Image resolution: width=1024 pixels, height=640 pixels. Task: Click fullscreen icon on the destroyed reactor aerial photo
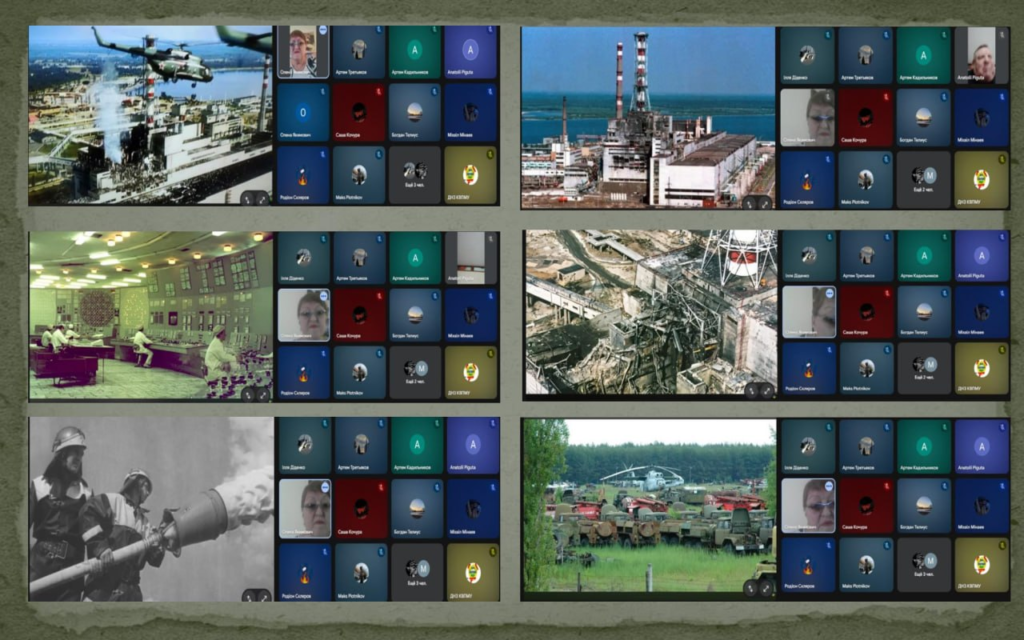point(764,388)
